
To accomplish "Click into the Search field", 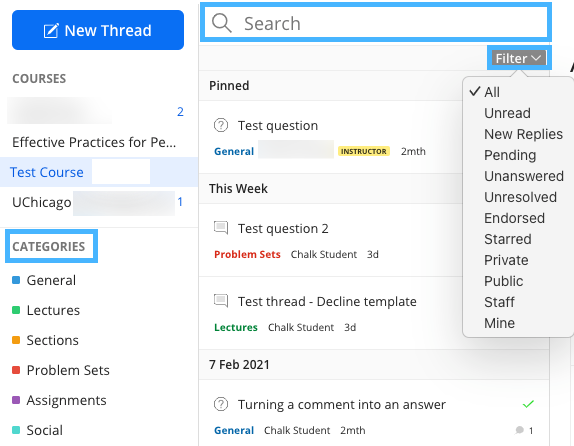I will 376,23.
